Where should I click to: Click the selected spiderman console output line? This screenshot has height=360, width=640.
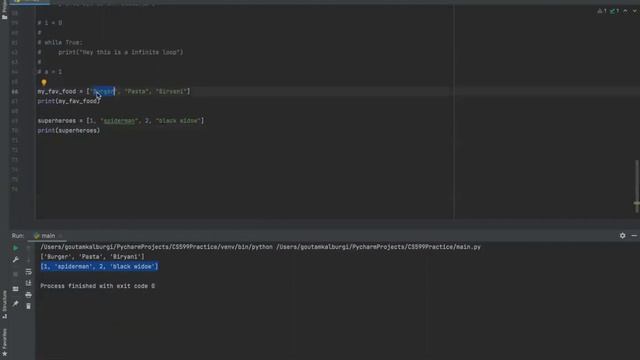click(99, 267)
